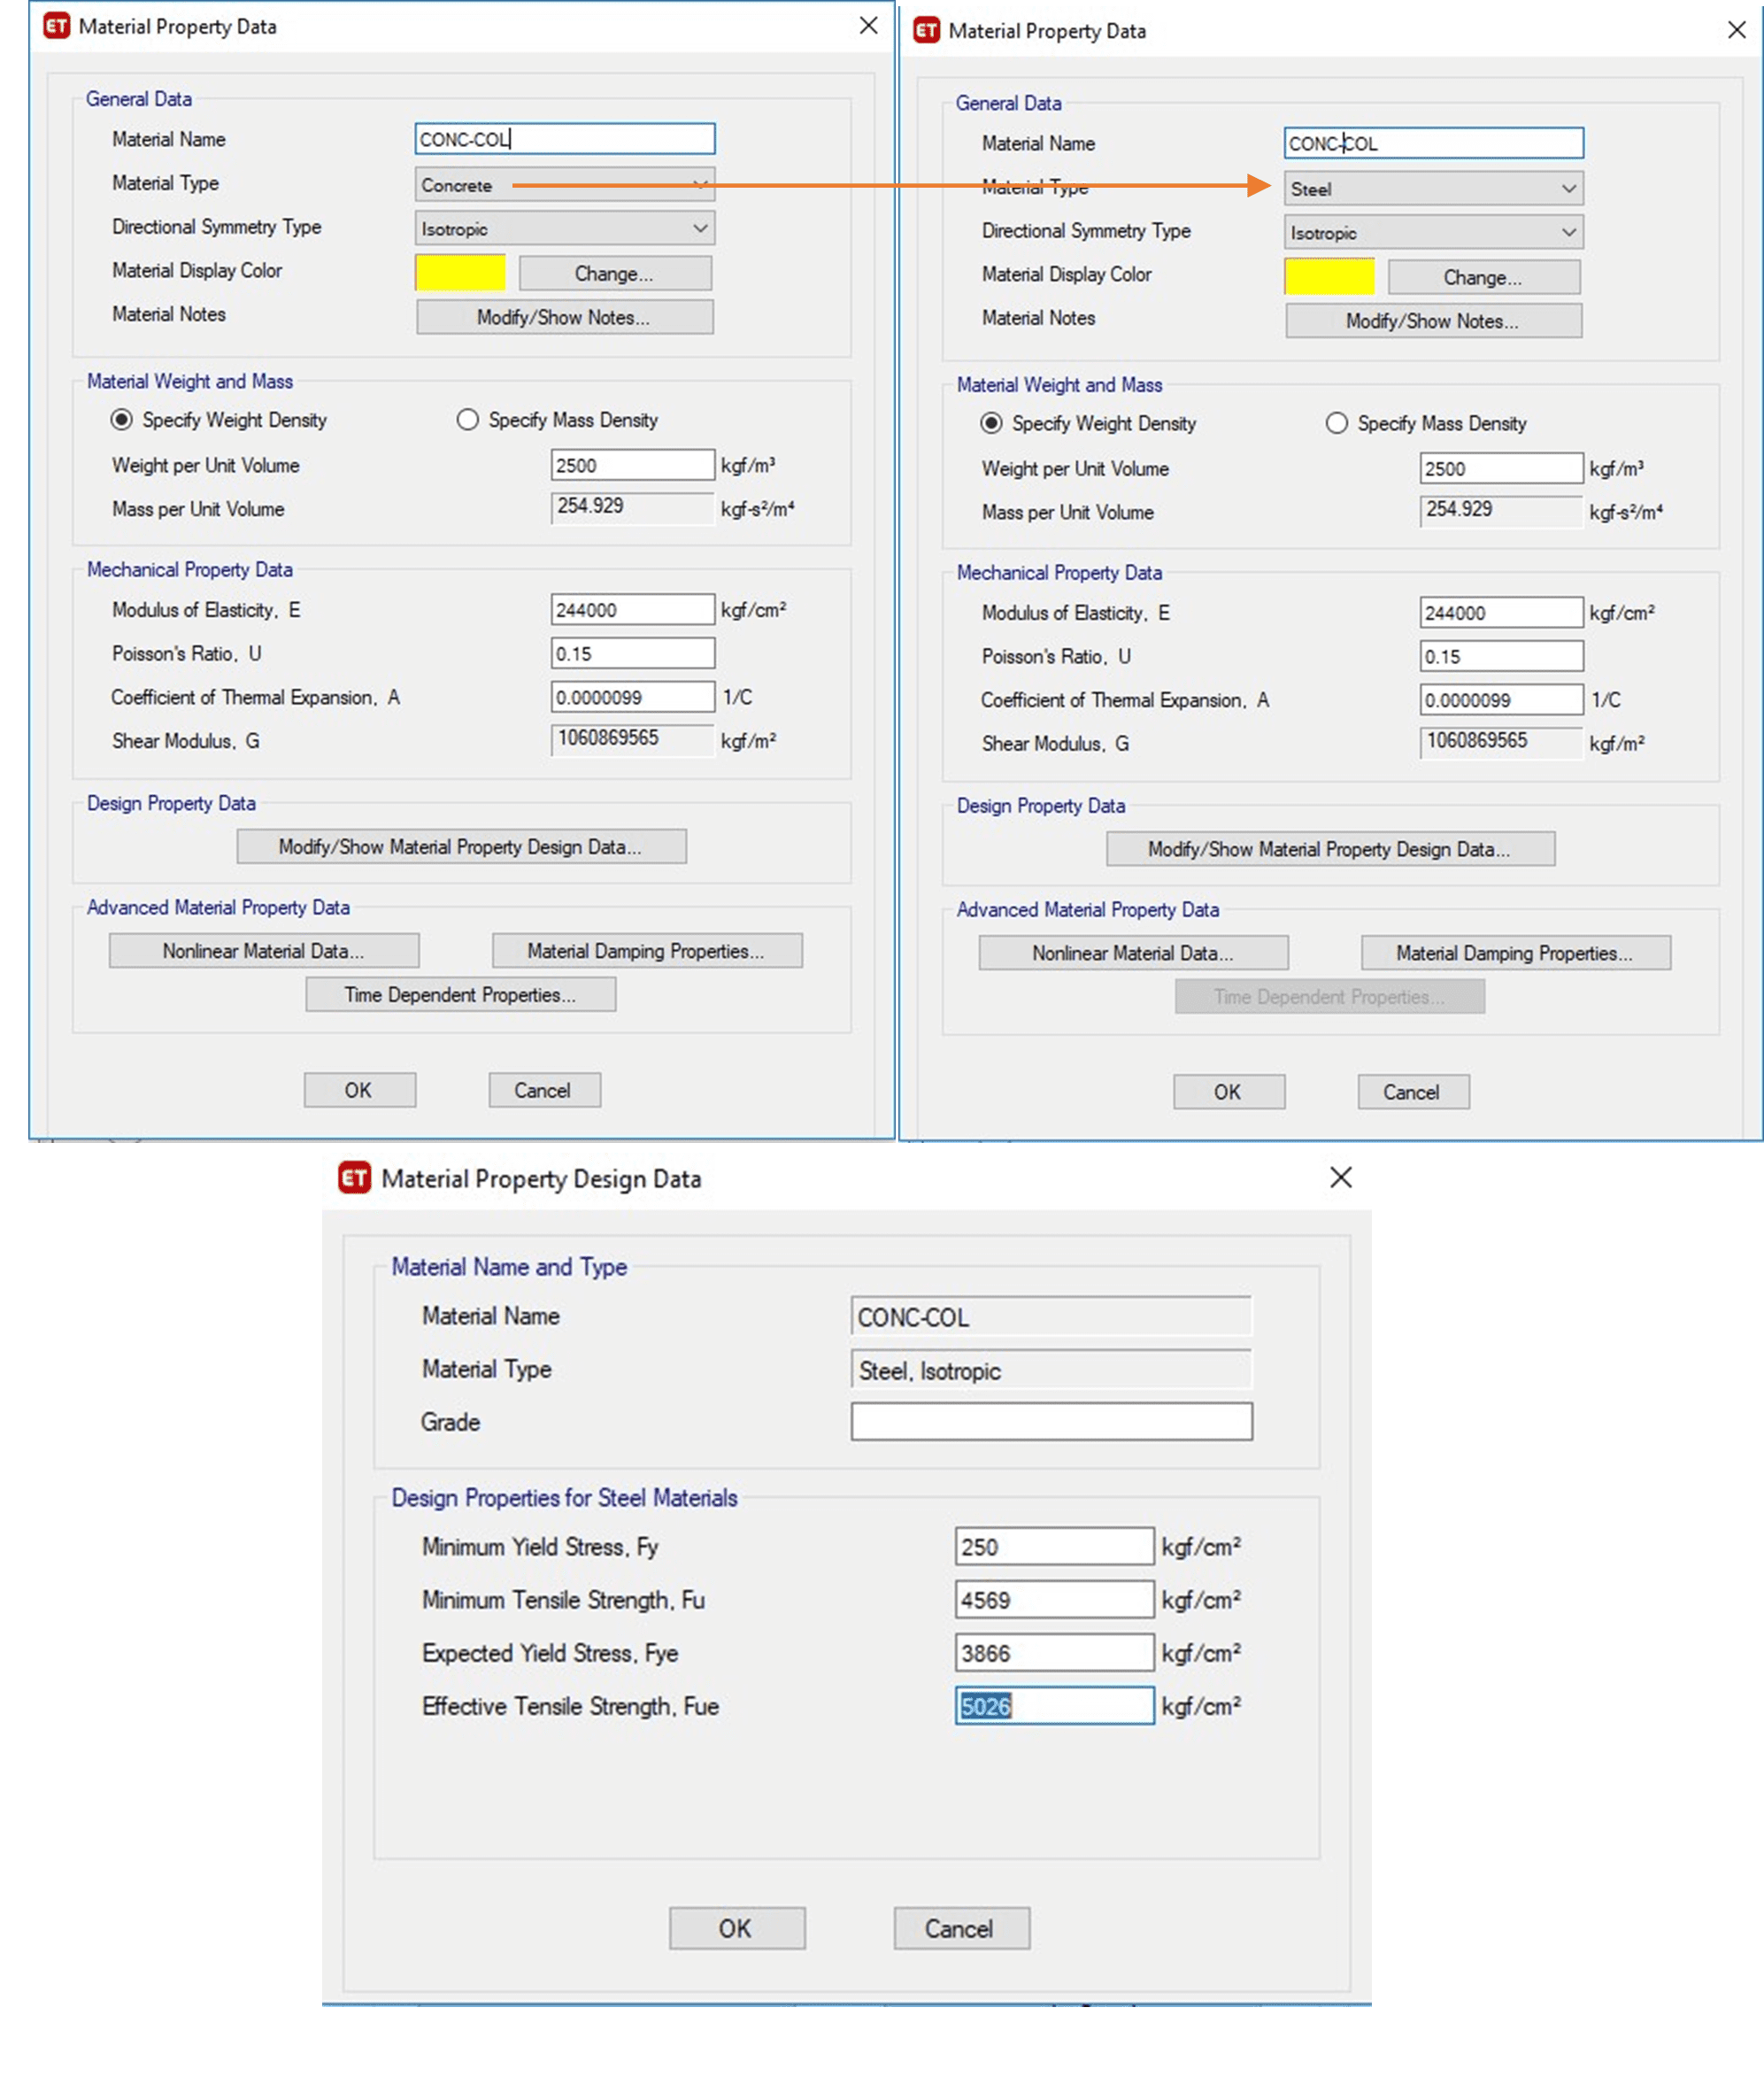The width and height of the screenshot is (1764, 2100).
Task: Open Directional Symmetry Type dropdown in left window
Action: (x=565, y=229)
